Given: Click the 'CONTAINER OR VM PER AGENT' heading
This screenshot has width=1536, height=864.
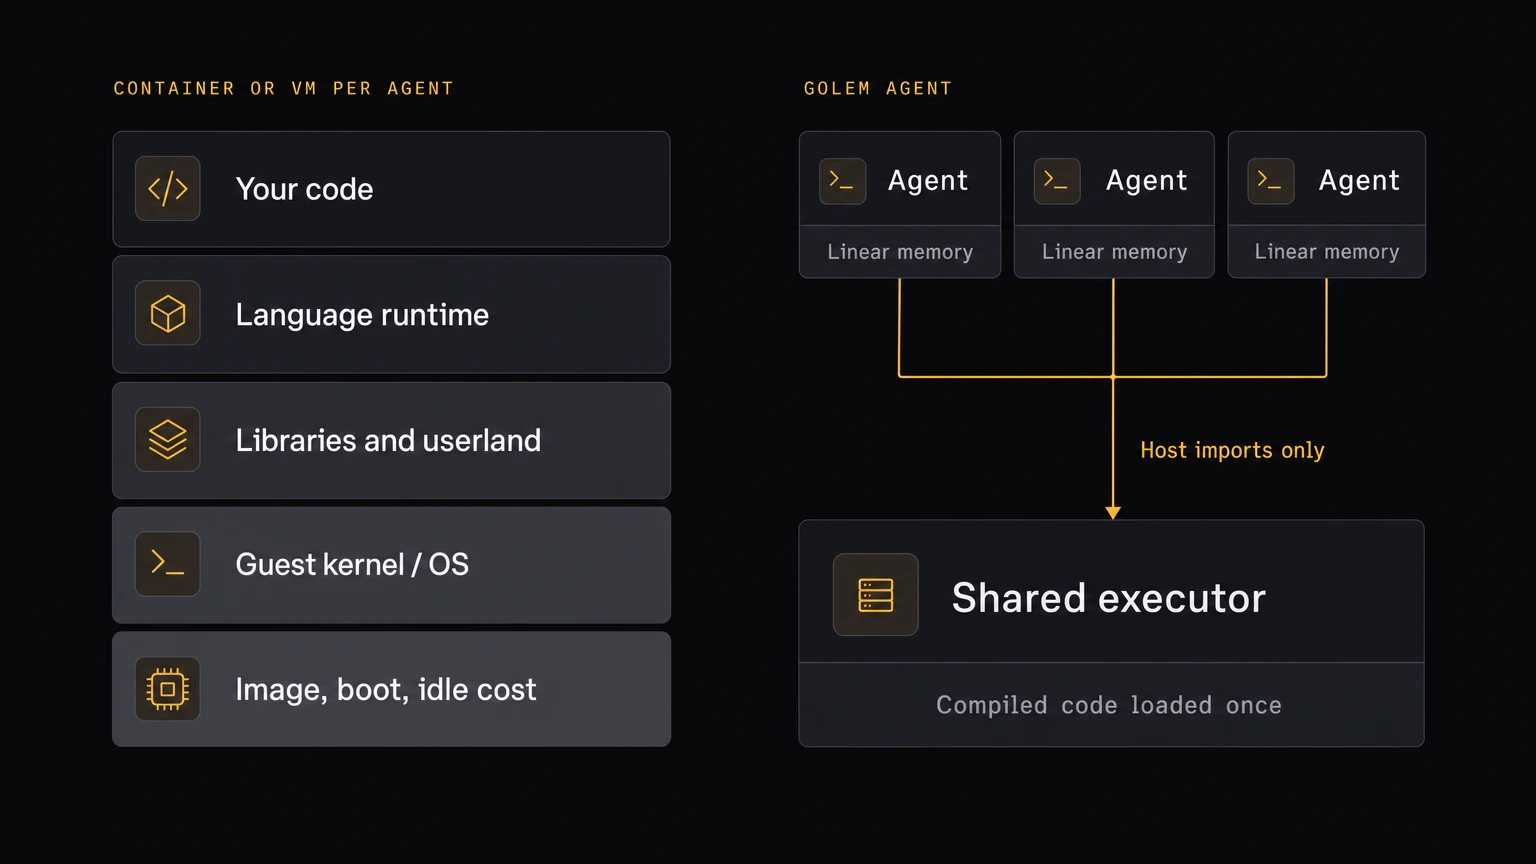Looking at the screenshot, I should 284,89.
